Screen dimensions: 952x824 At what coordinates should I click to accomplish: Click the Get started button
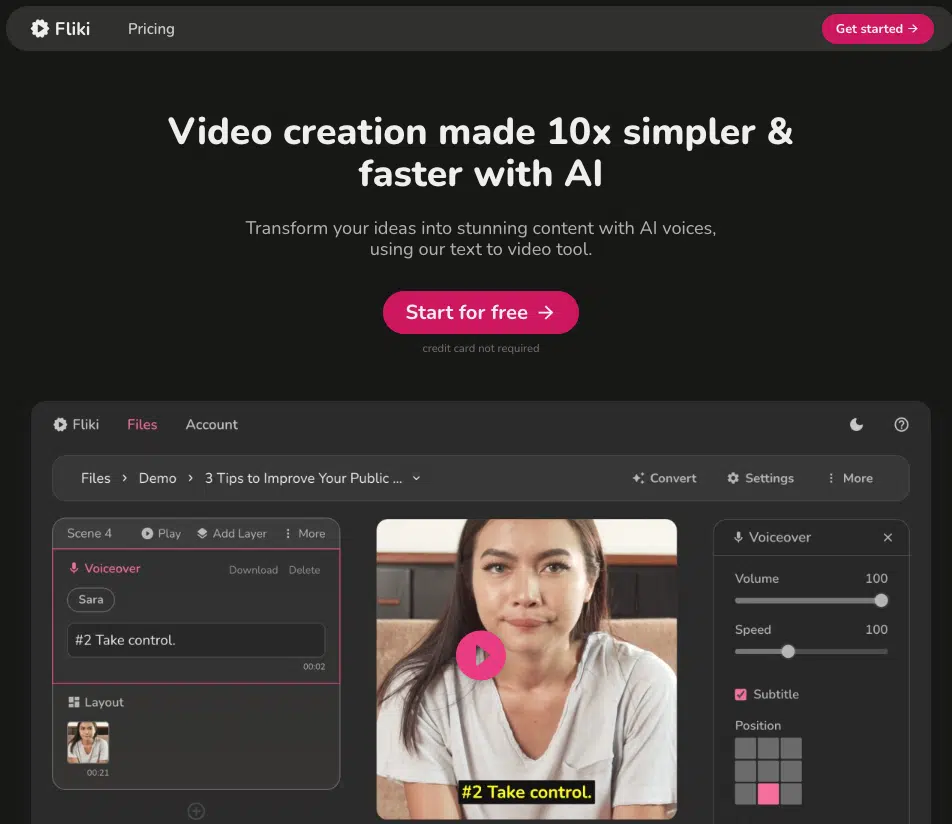click(x=877, y=29)
